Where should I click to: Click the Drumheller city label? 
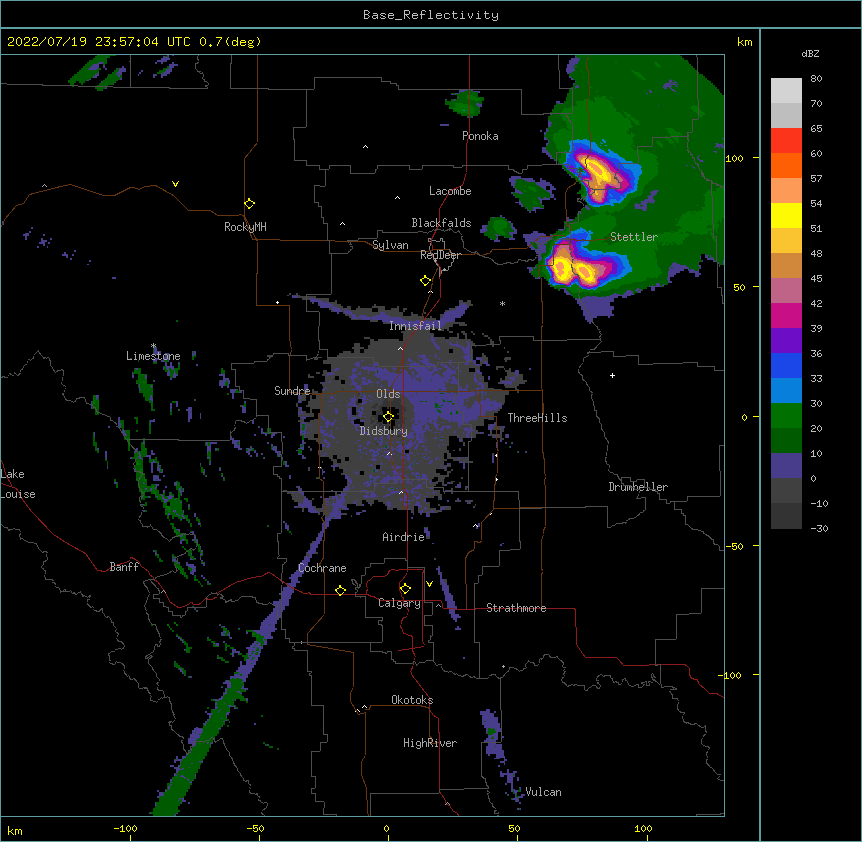[638, 487]
